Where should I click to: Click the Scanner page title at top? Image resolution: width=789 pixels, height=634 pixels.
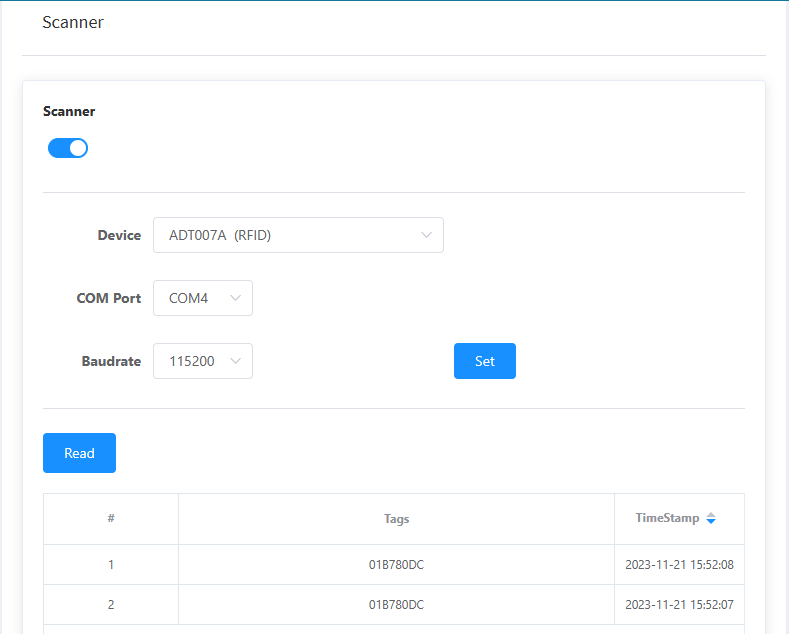pos(73,22)
